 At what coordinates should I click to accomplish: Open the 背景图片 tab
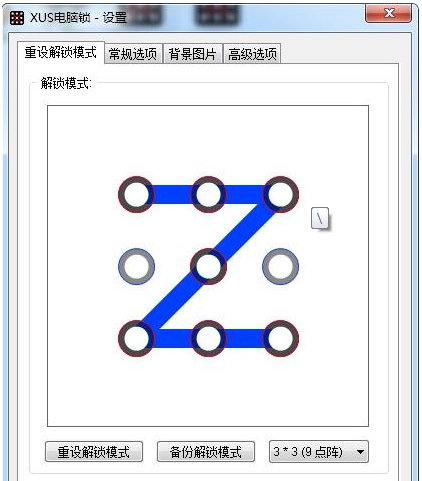click(x=192, y=54)
